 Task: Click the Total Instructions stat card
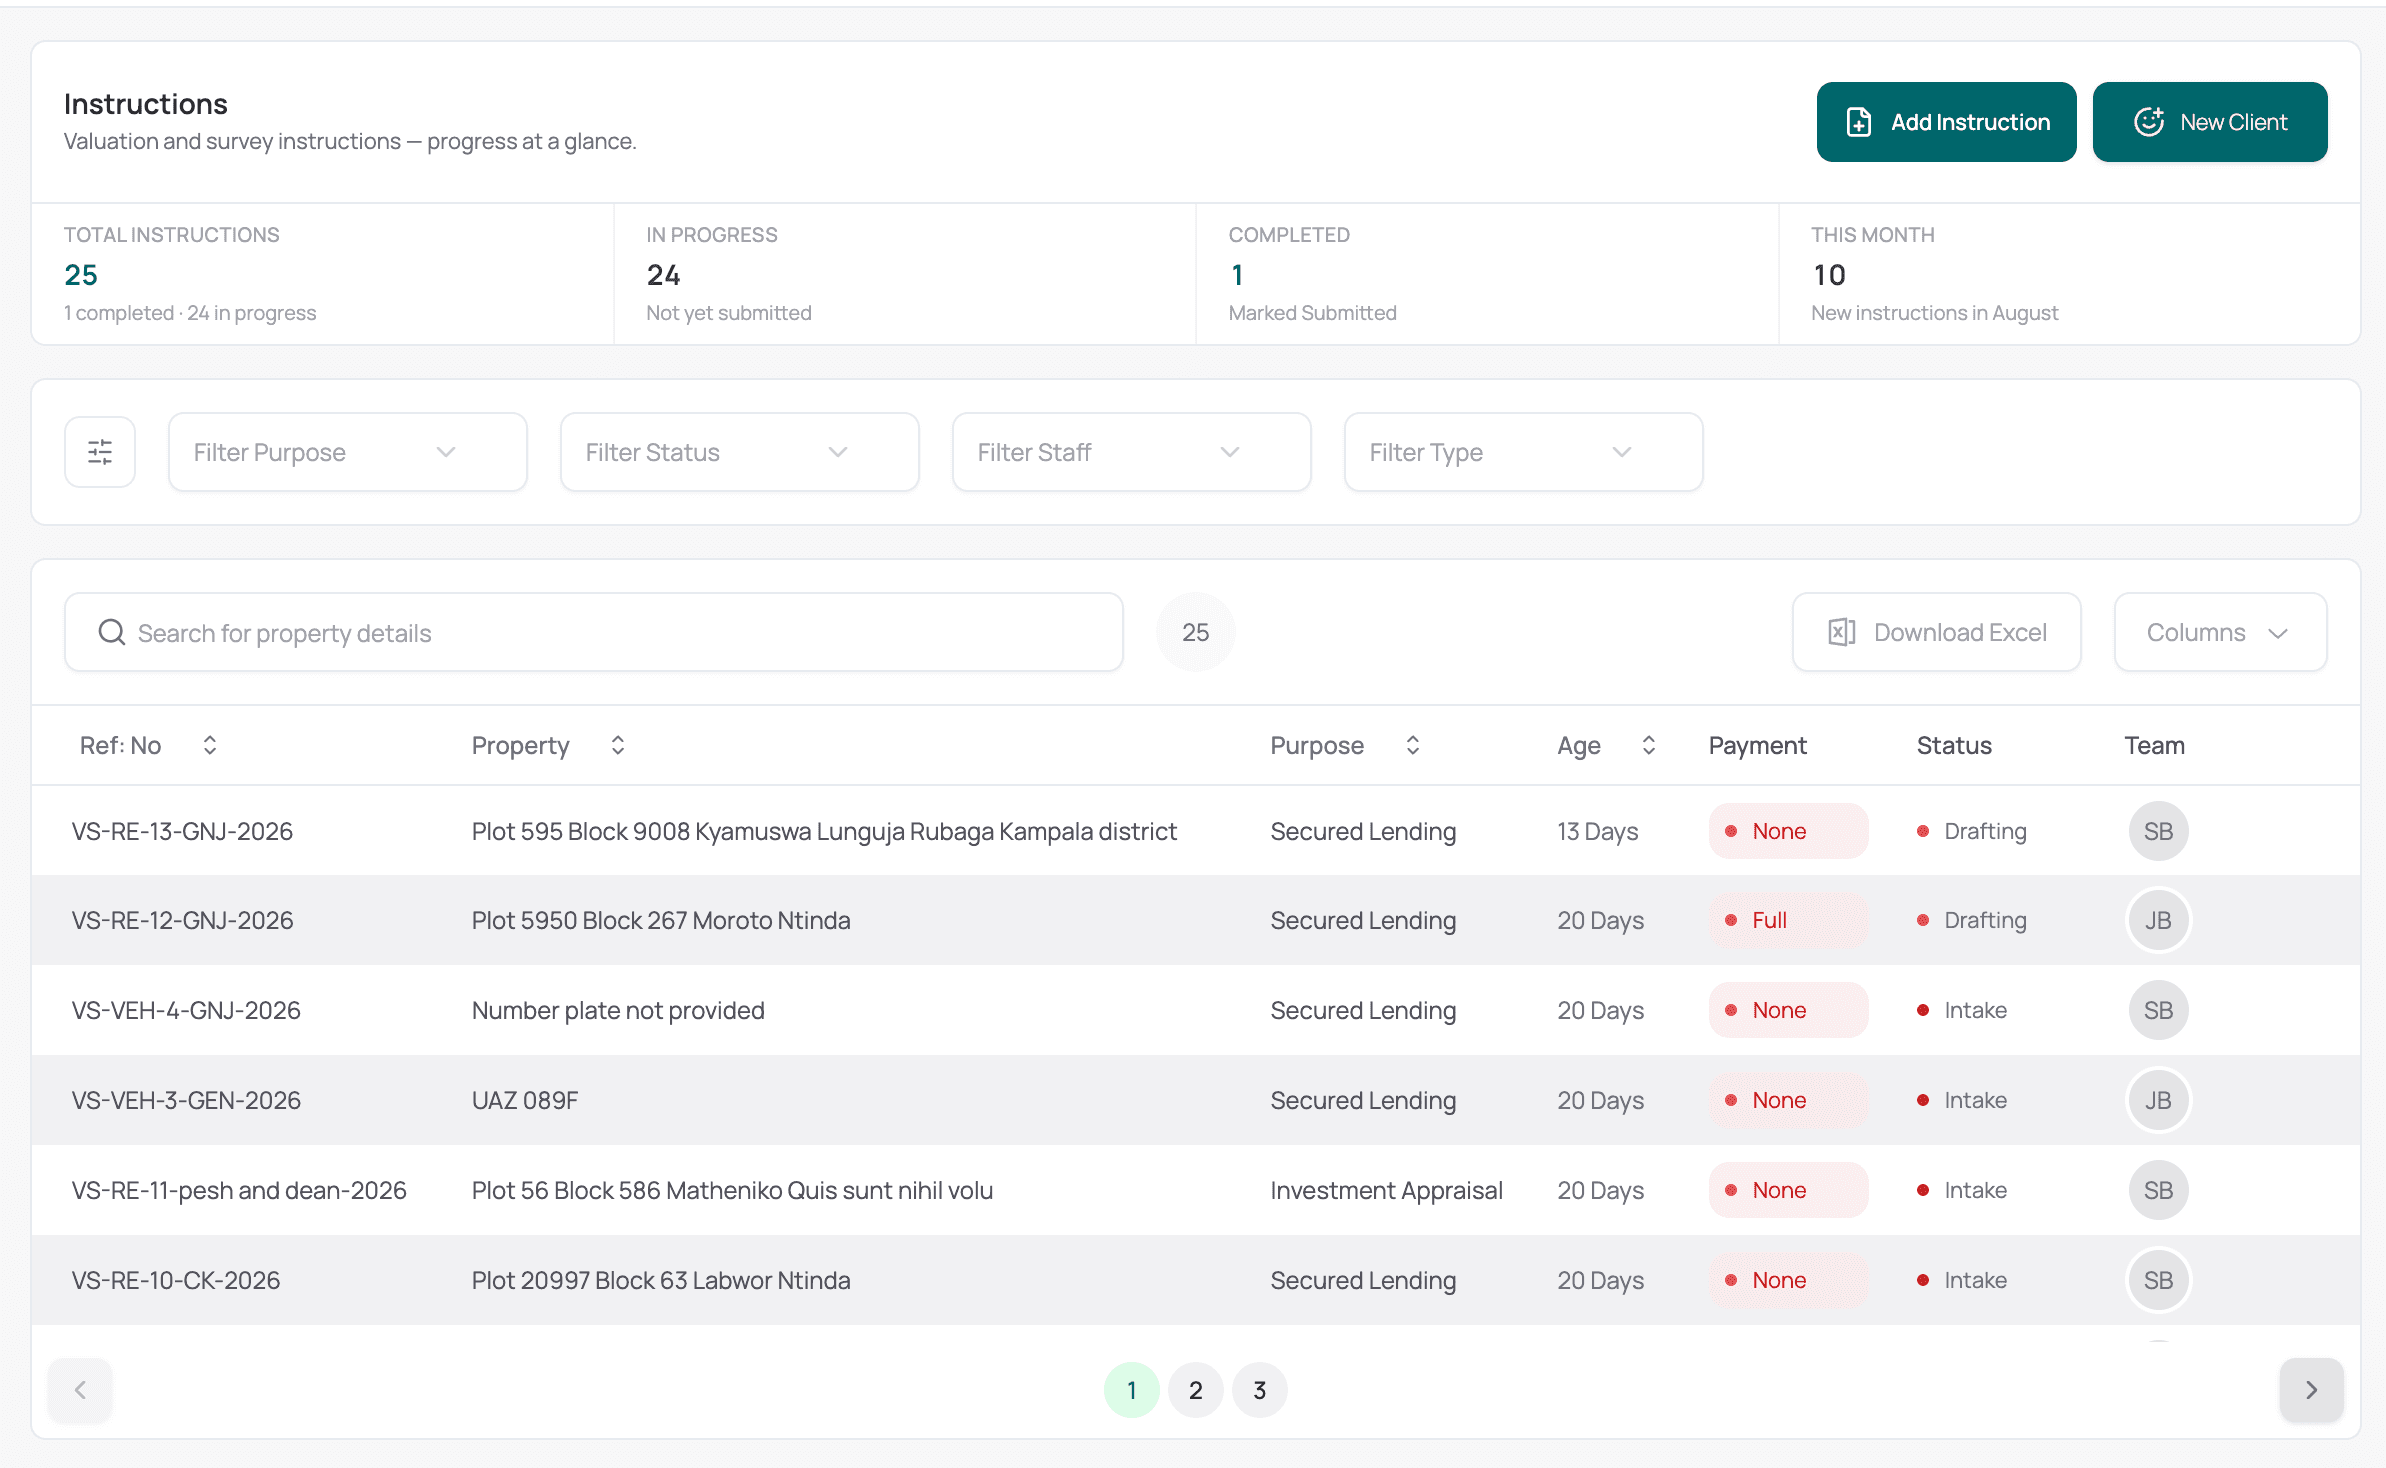[x=323, y=274]
